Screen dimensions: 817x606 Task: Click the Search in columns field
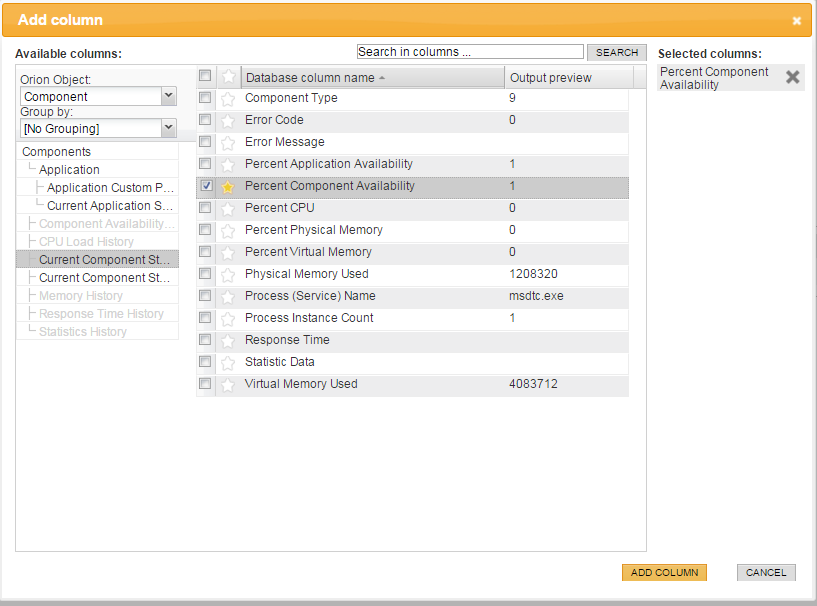click(470, 52)
